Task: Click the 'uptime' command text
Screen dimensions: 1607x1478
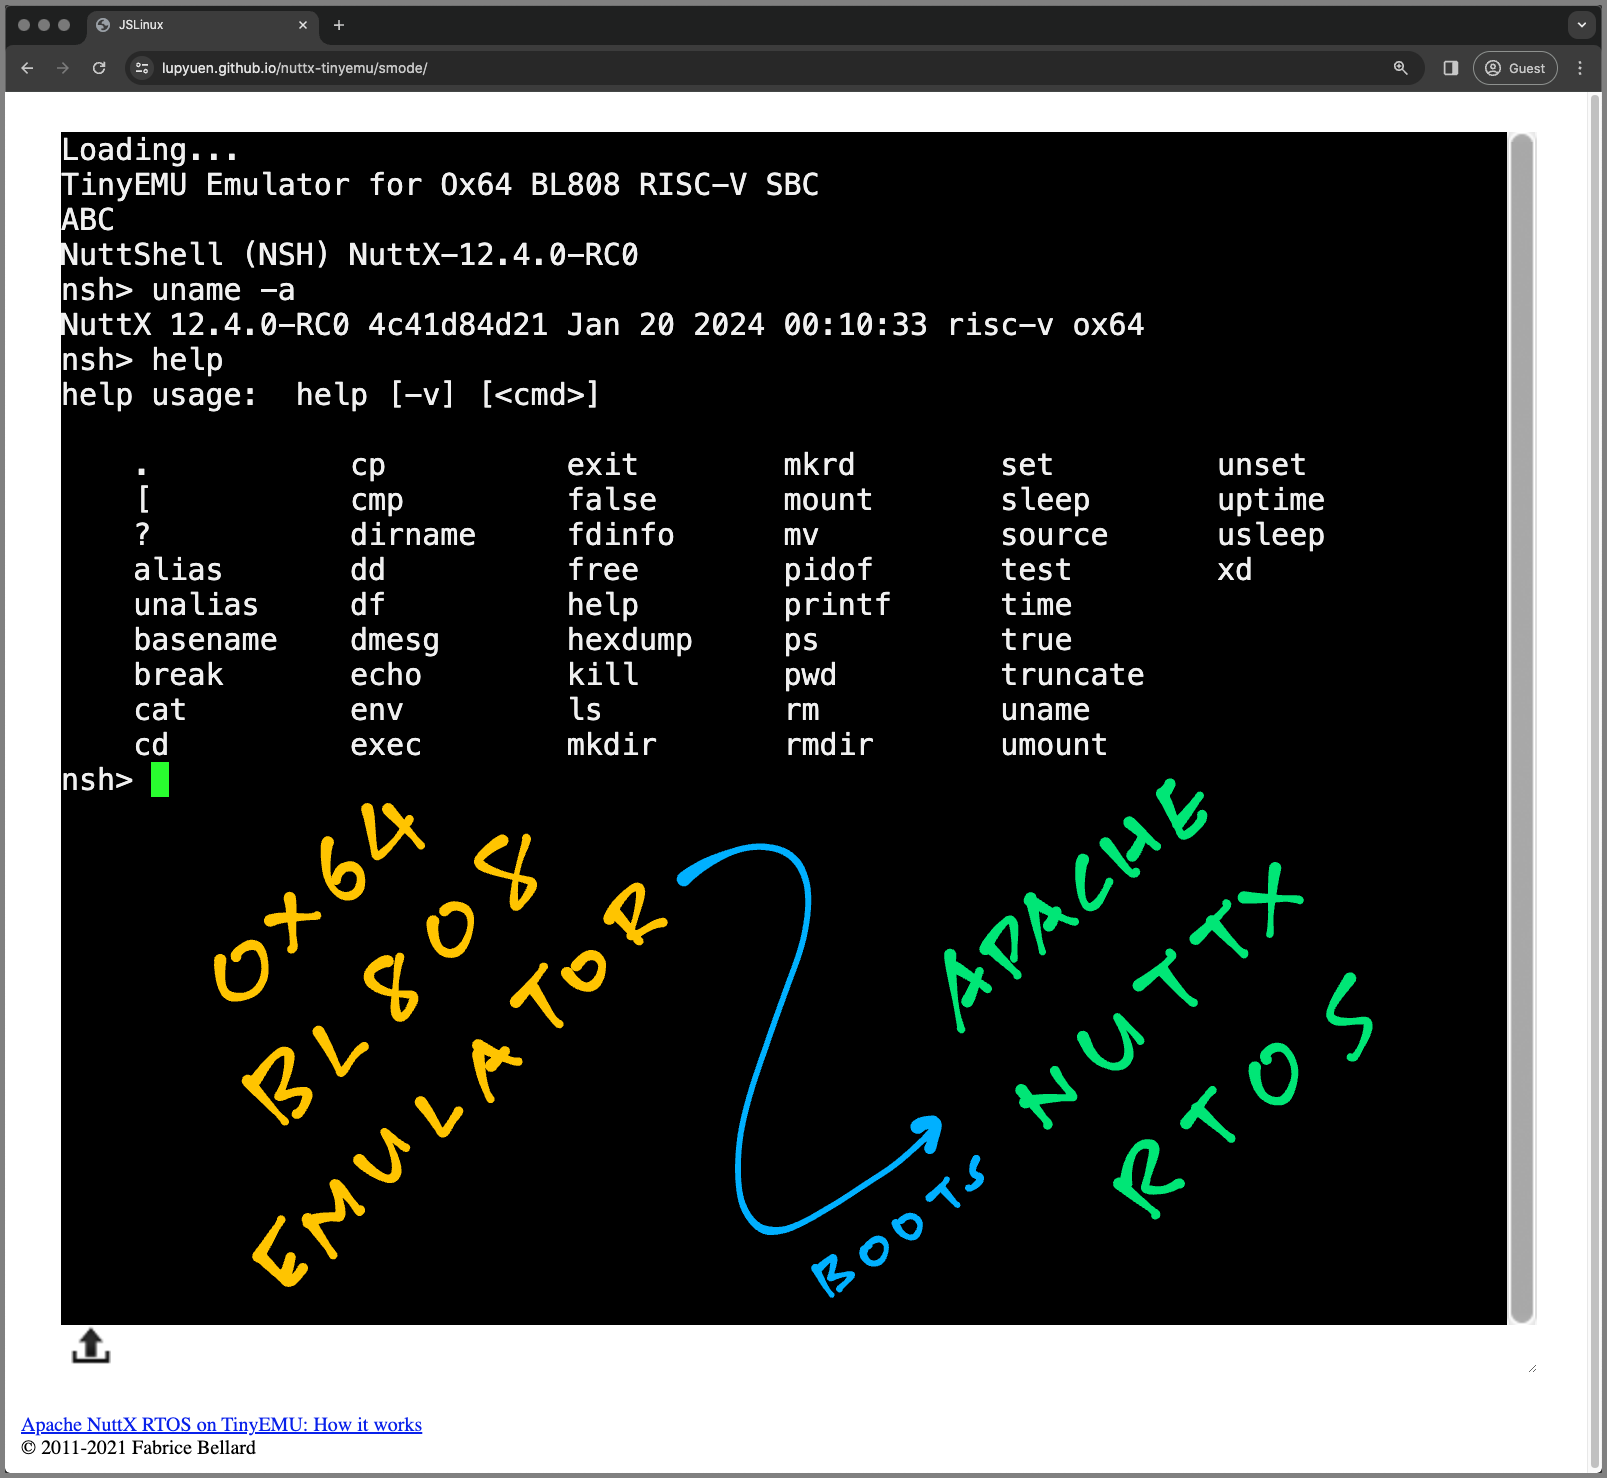Action: click(x=1271, y=500)
